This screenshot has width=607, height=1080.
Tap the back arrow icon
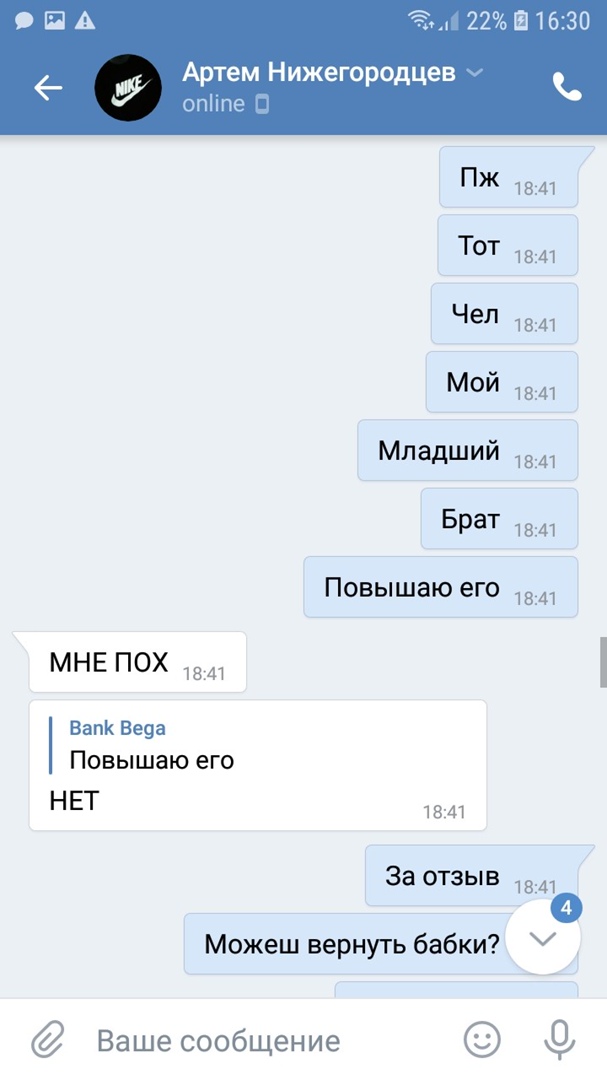point(48,87)
